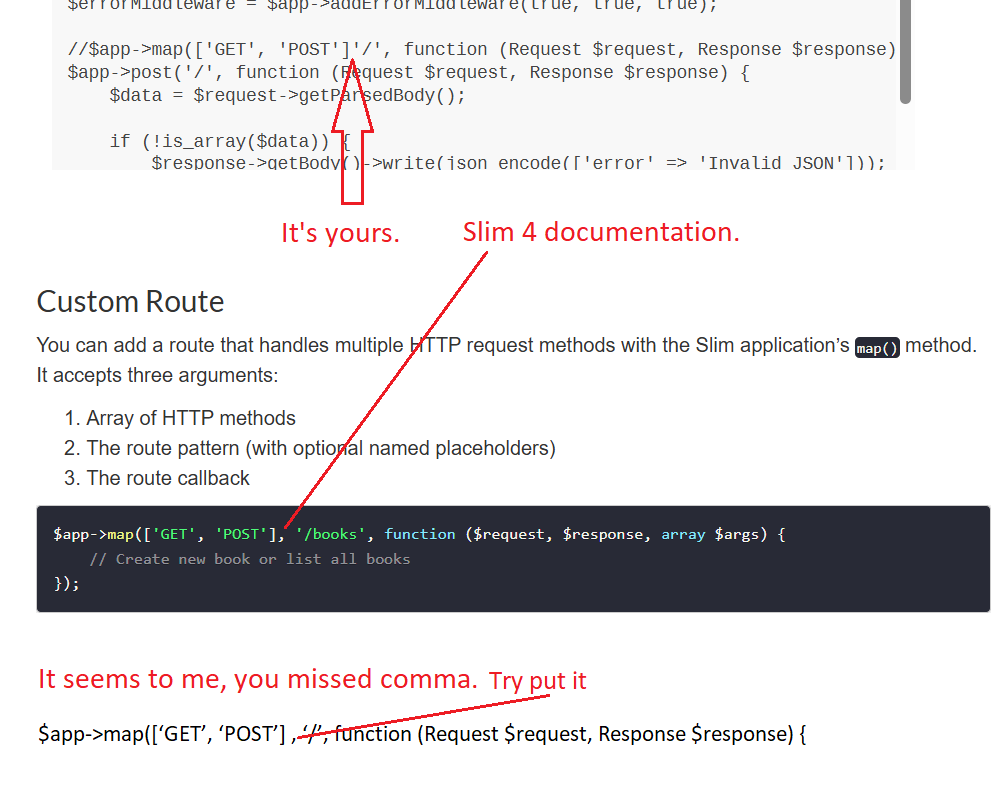Click list item 'The route callback'
The image size is (991, 799).
pos(168,478)
